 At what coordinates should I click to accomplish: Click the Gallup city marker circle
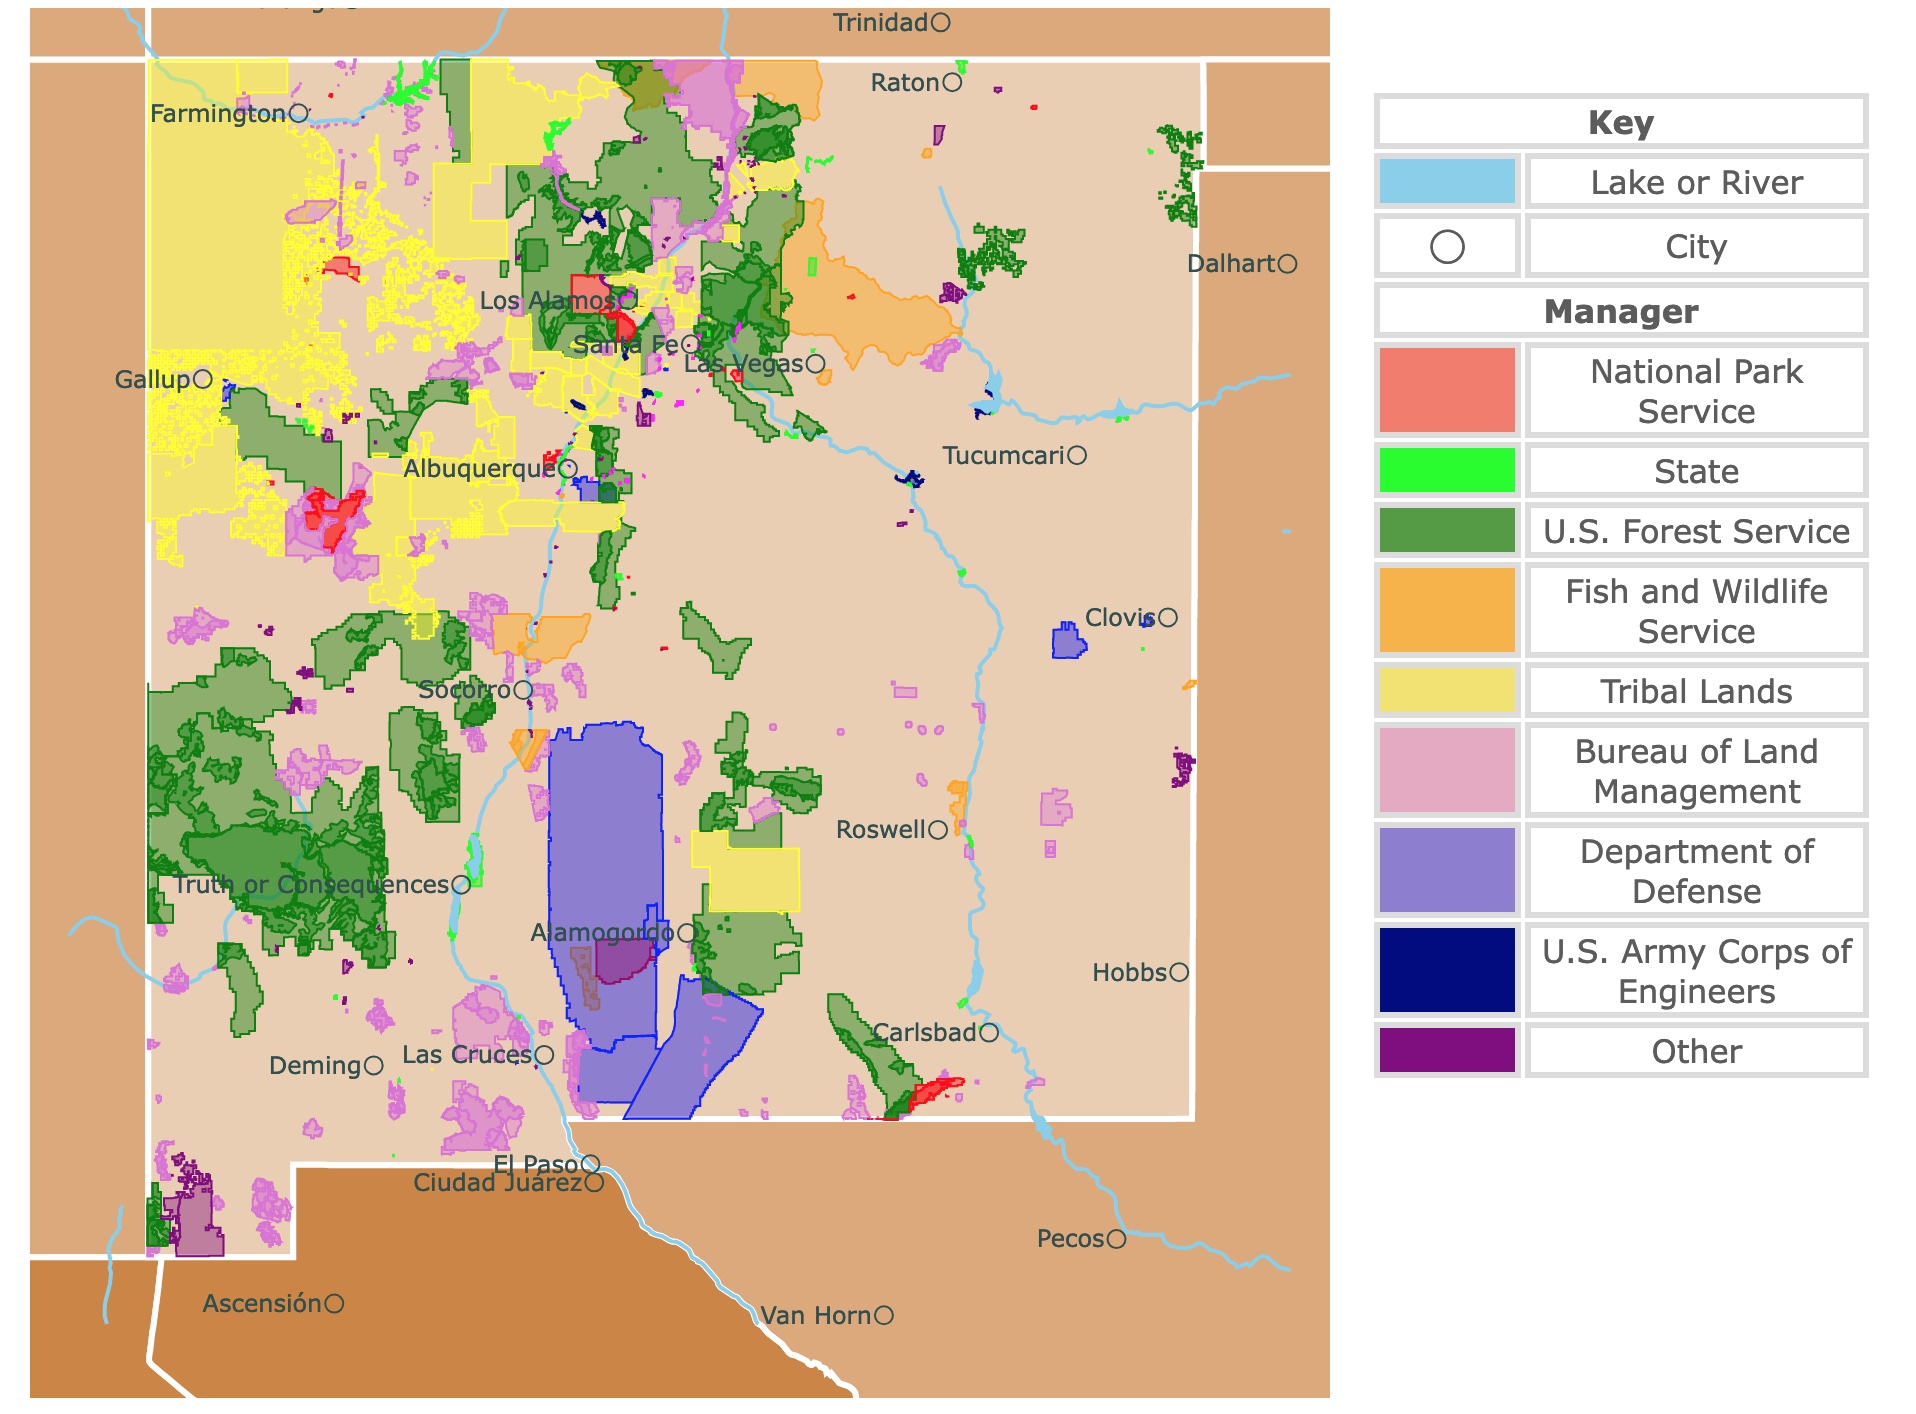point(203,379)
